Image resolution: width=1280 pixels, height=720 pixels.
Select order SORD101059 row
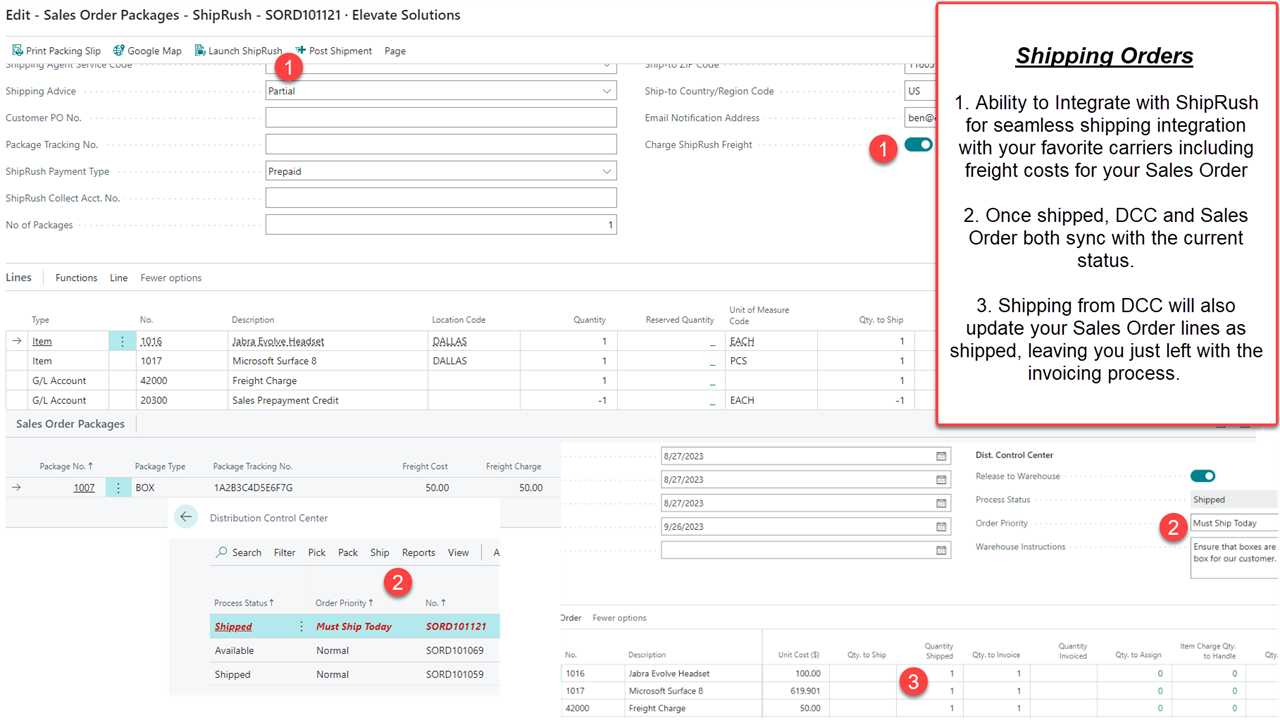pyautogui.click(x=355, y=675)
